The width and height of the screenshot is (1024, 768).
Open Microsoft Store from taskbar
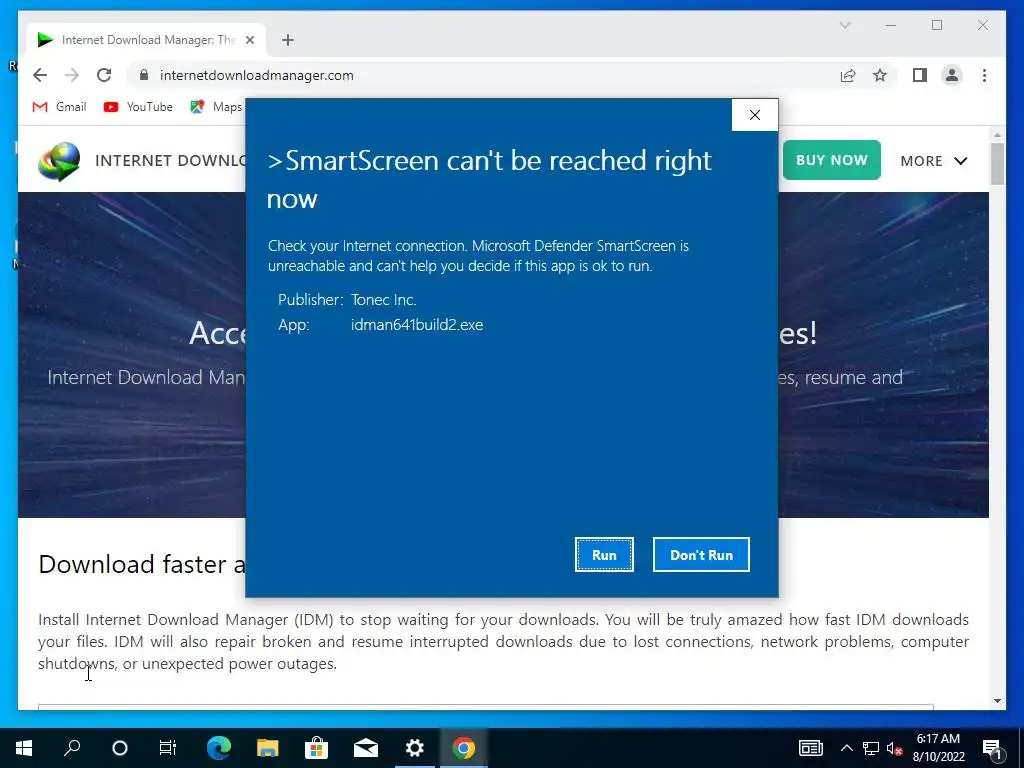click(316, 748)
